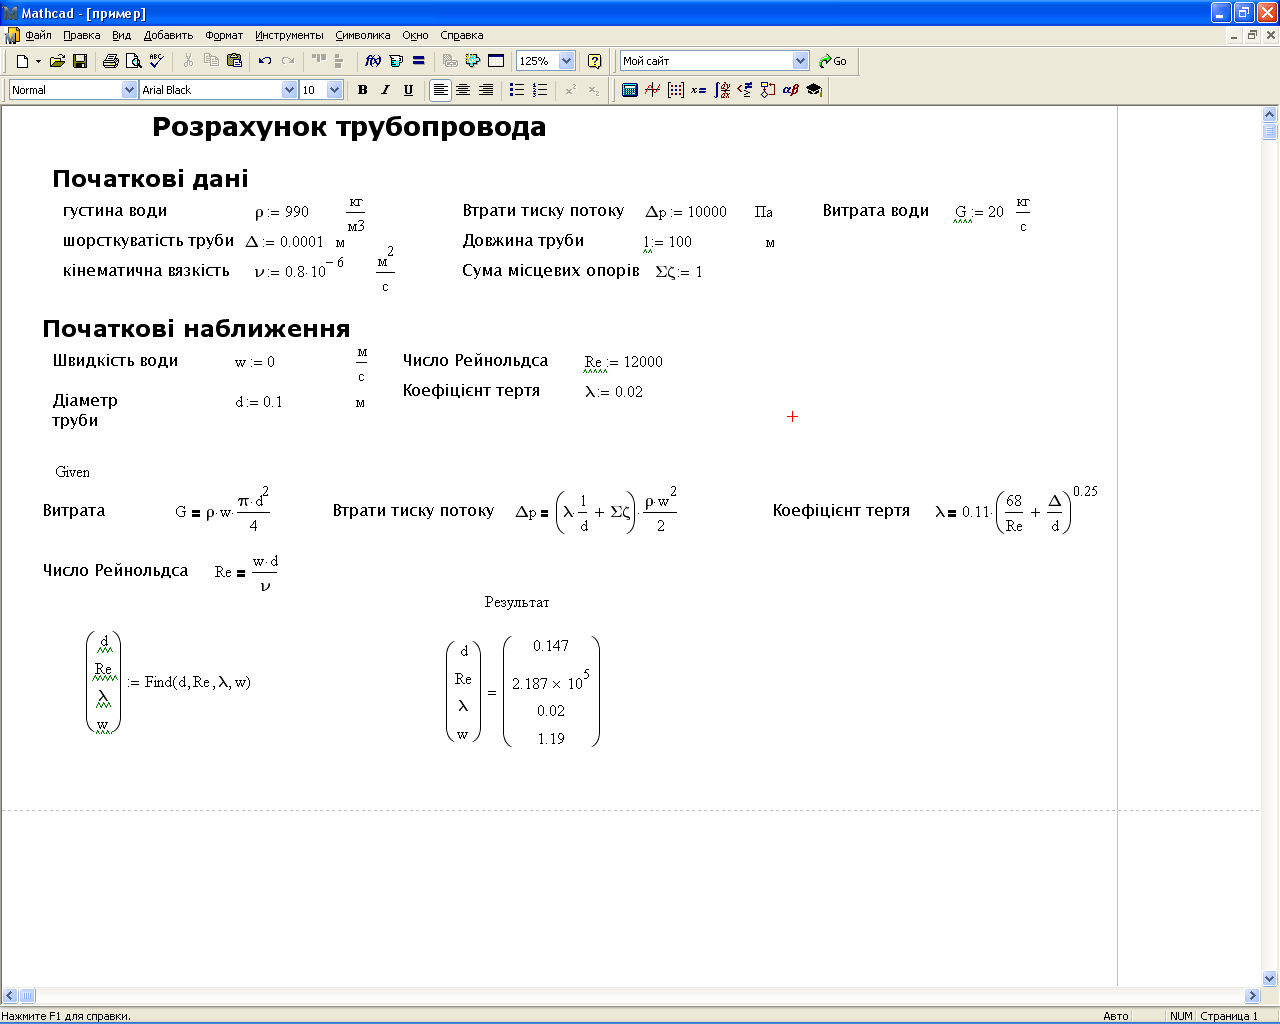The width and height of the screenshot is (1280, 1024).
Task: Toggle Bold formatting
Action: 363,90
